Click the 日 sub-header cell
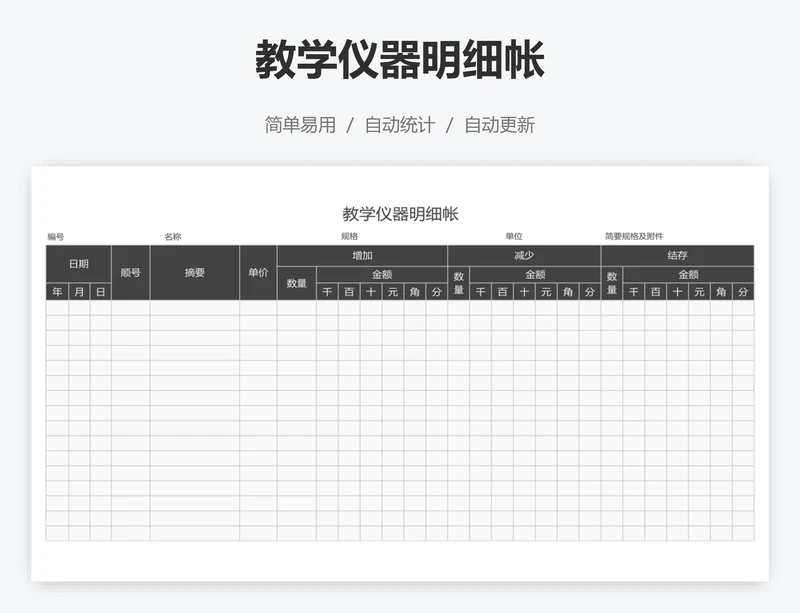Image resolution: width=800 pixels, height=613 pixels. click(x=101, y=291)
